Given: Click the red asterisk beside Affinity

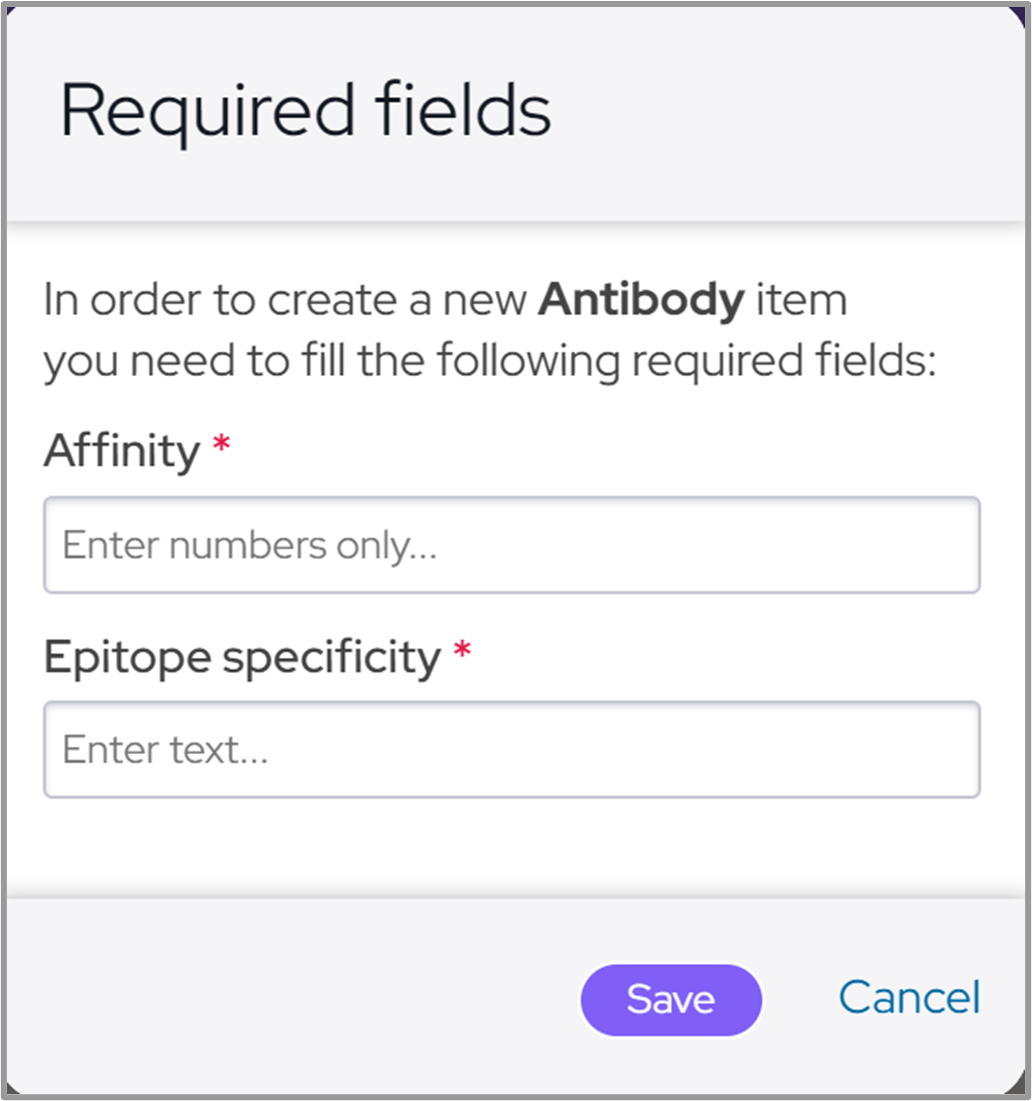Looking at the screenshot, I should (221, 446).
